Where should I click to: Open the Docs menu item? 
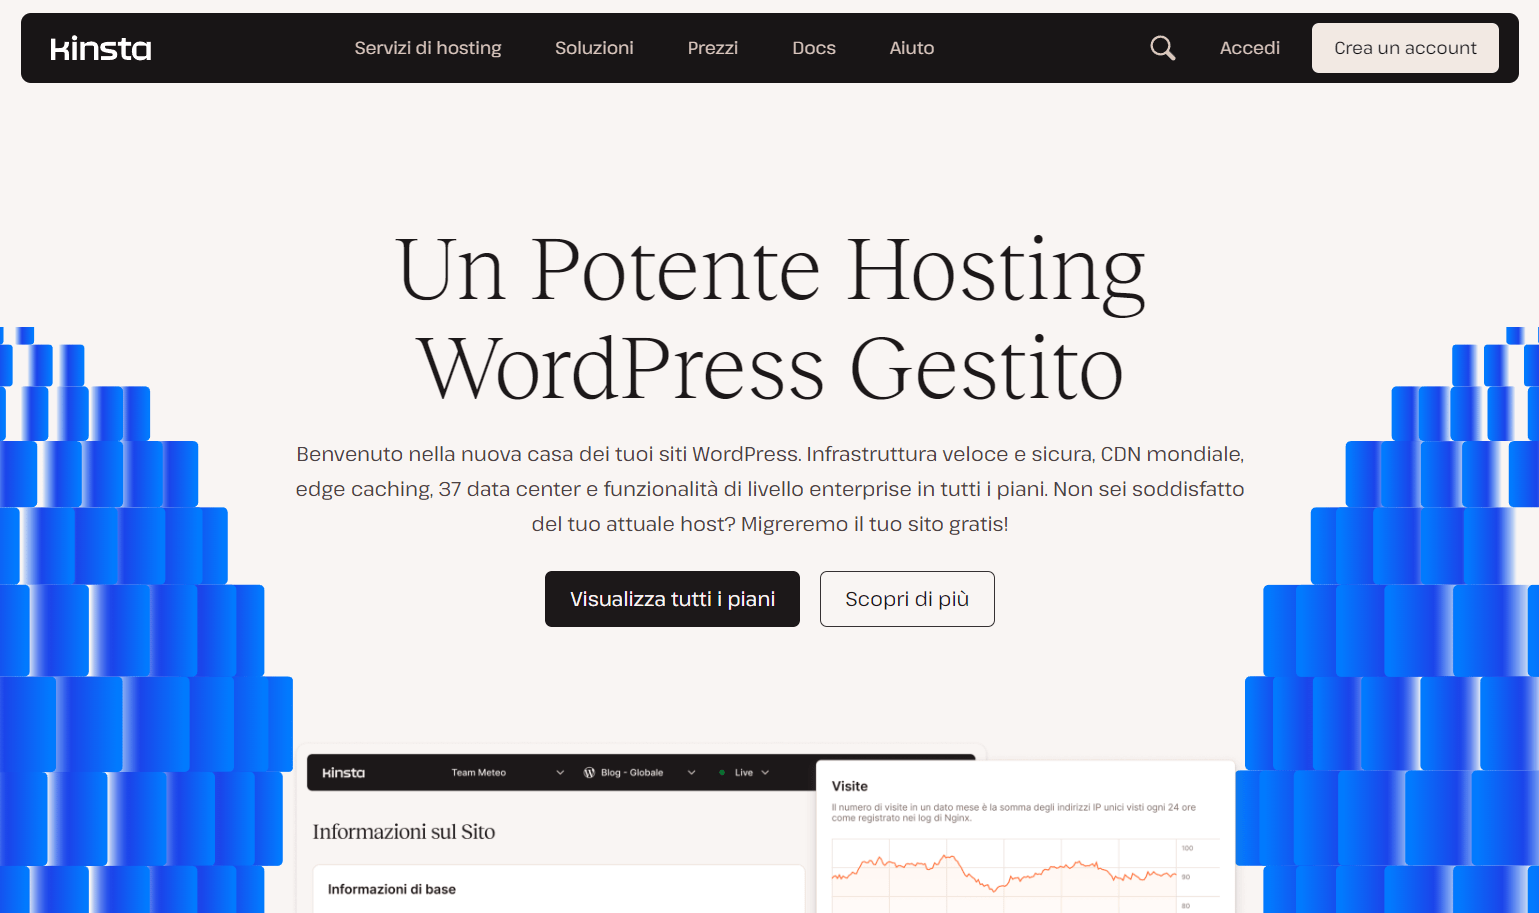click(814, 48)
